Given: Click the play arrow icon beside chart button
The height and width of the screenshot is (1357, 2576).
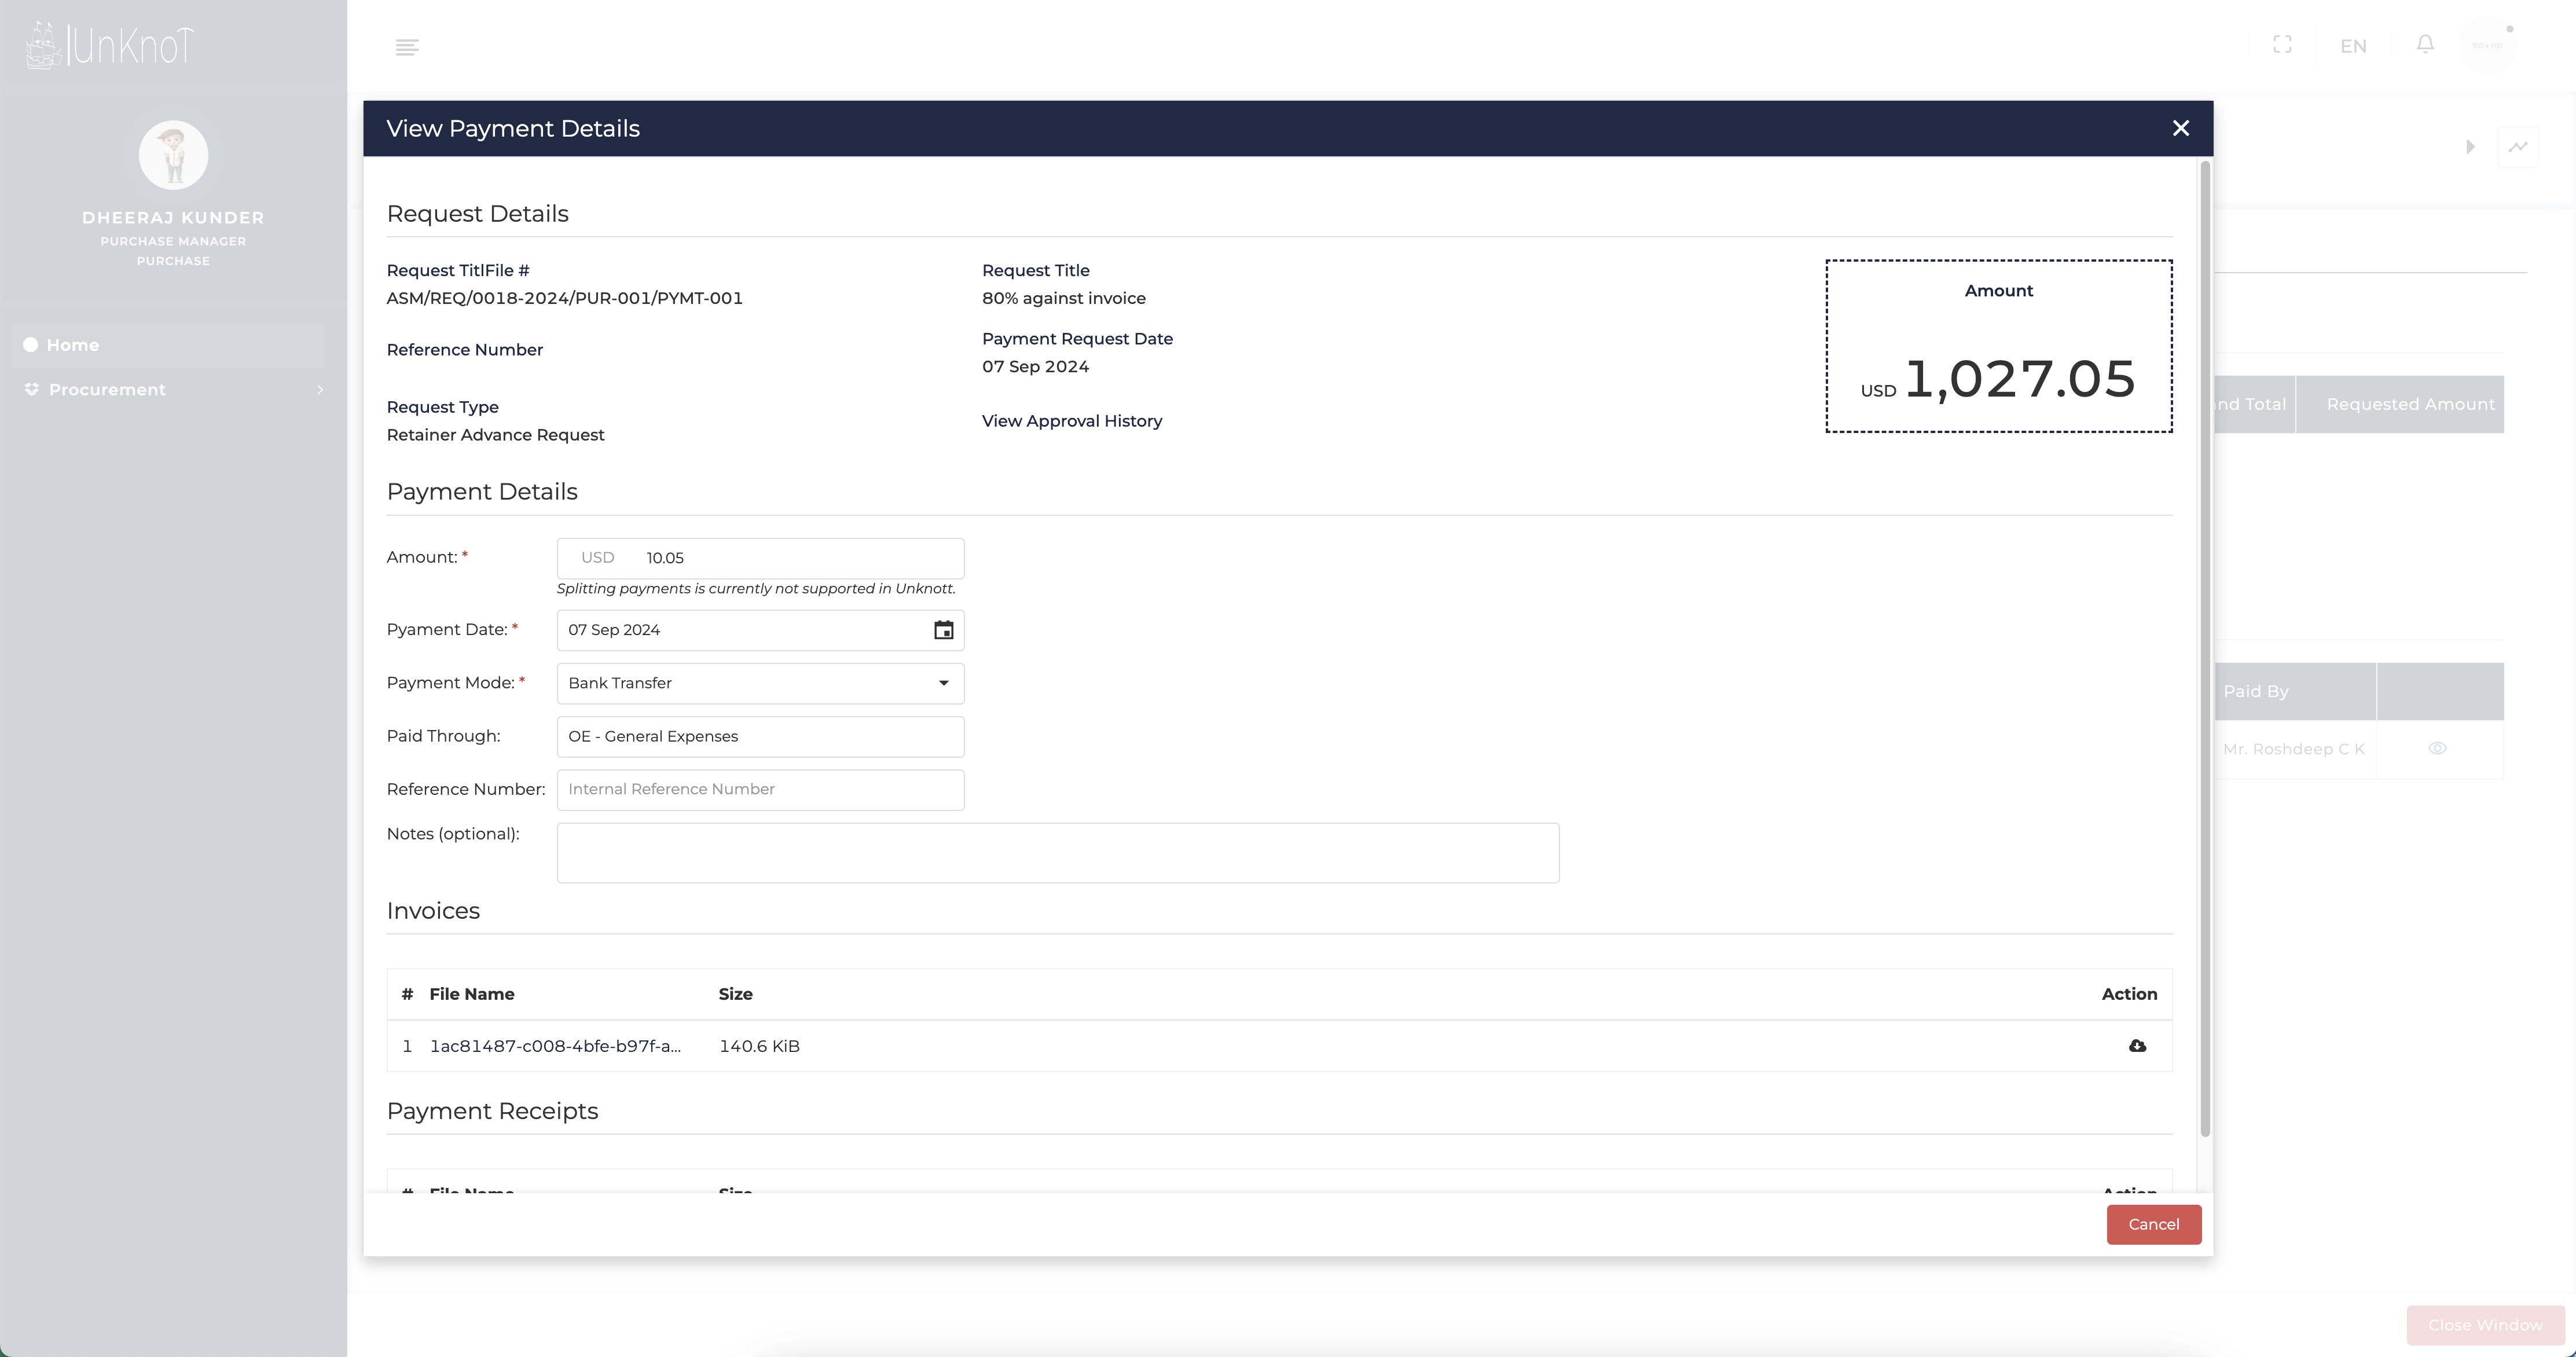Looking at the screenshot, I should [2470, 147].
